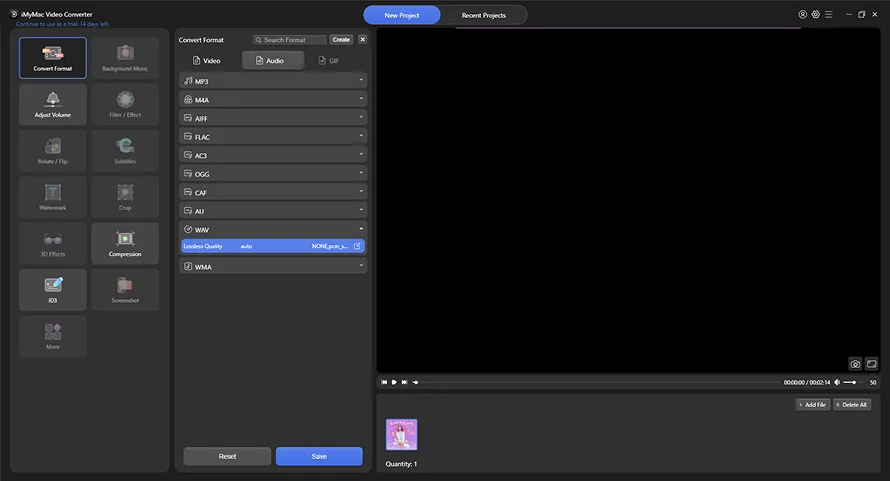Open the 3D Effects tool
Screen dimensions: 890x481
click(53, 244)
